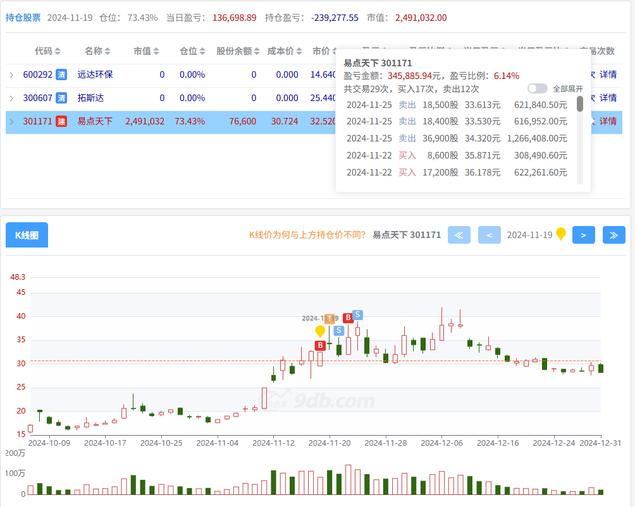Switch to the K线图 tab
Screen dimensions: 635x507
click(x=27, y=235)
